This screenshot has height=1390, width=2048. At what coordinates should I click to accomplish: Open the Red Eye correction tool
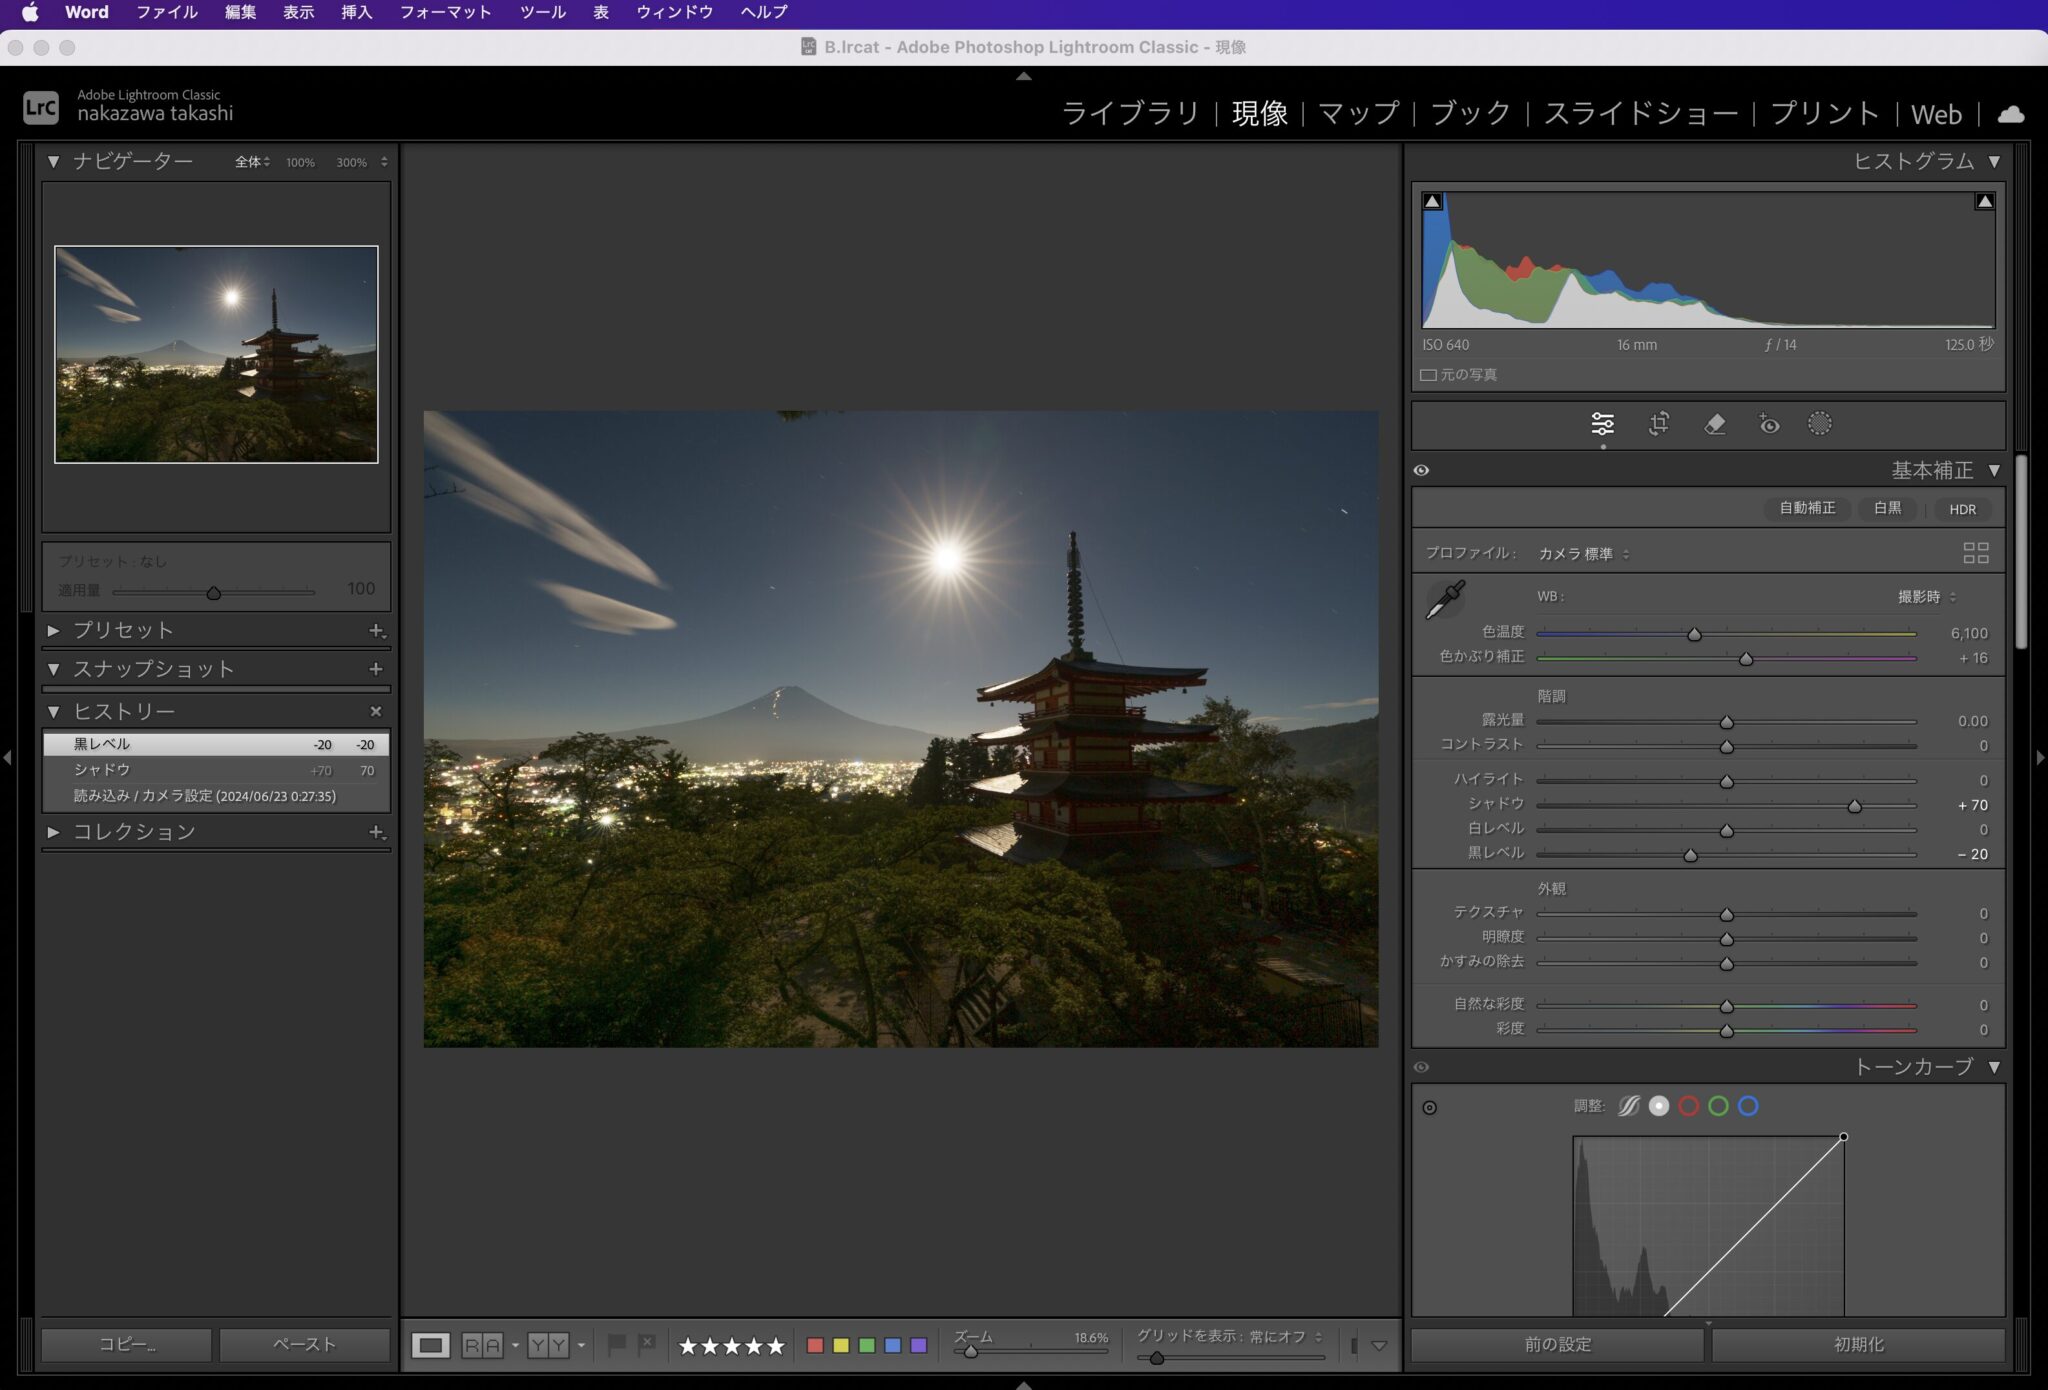tap(1768, 424)
